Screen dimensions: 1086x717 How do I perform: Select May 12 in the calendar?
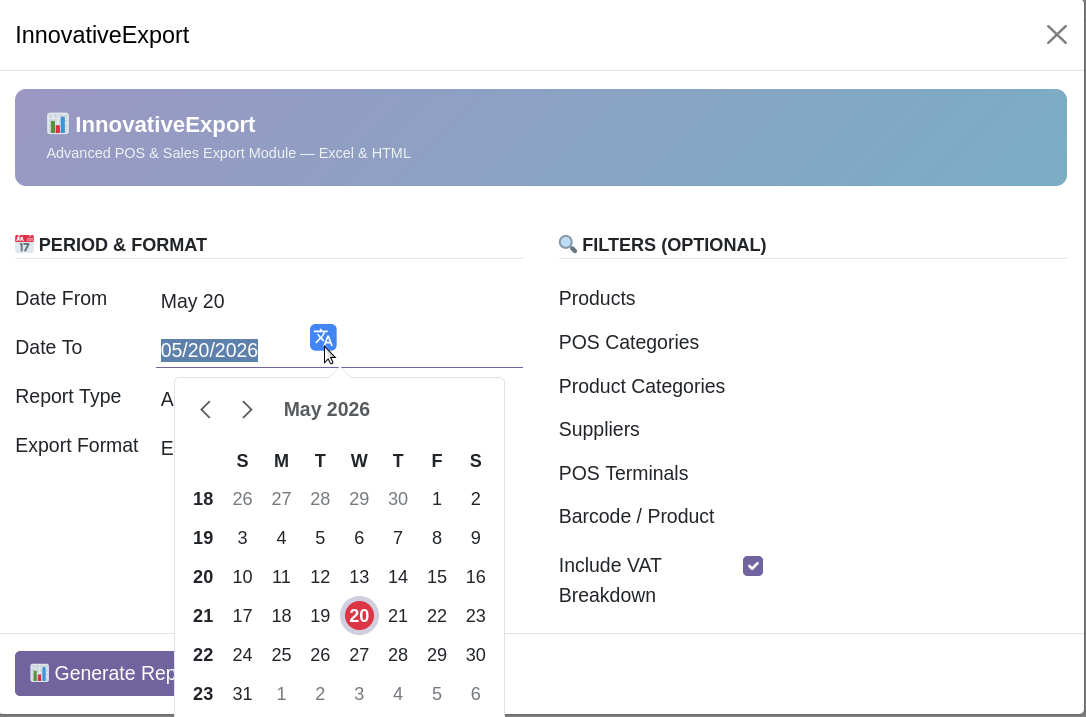pos(320,576)
